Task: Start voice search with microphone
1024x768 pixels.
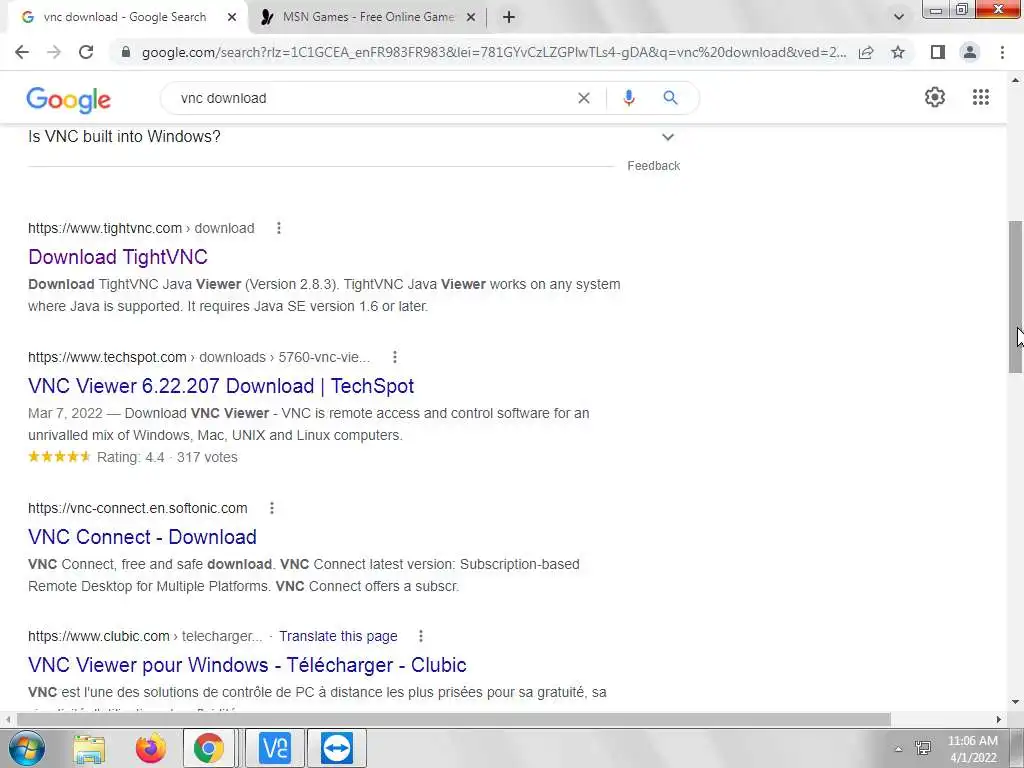Action: coord(628,98)
